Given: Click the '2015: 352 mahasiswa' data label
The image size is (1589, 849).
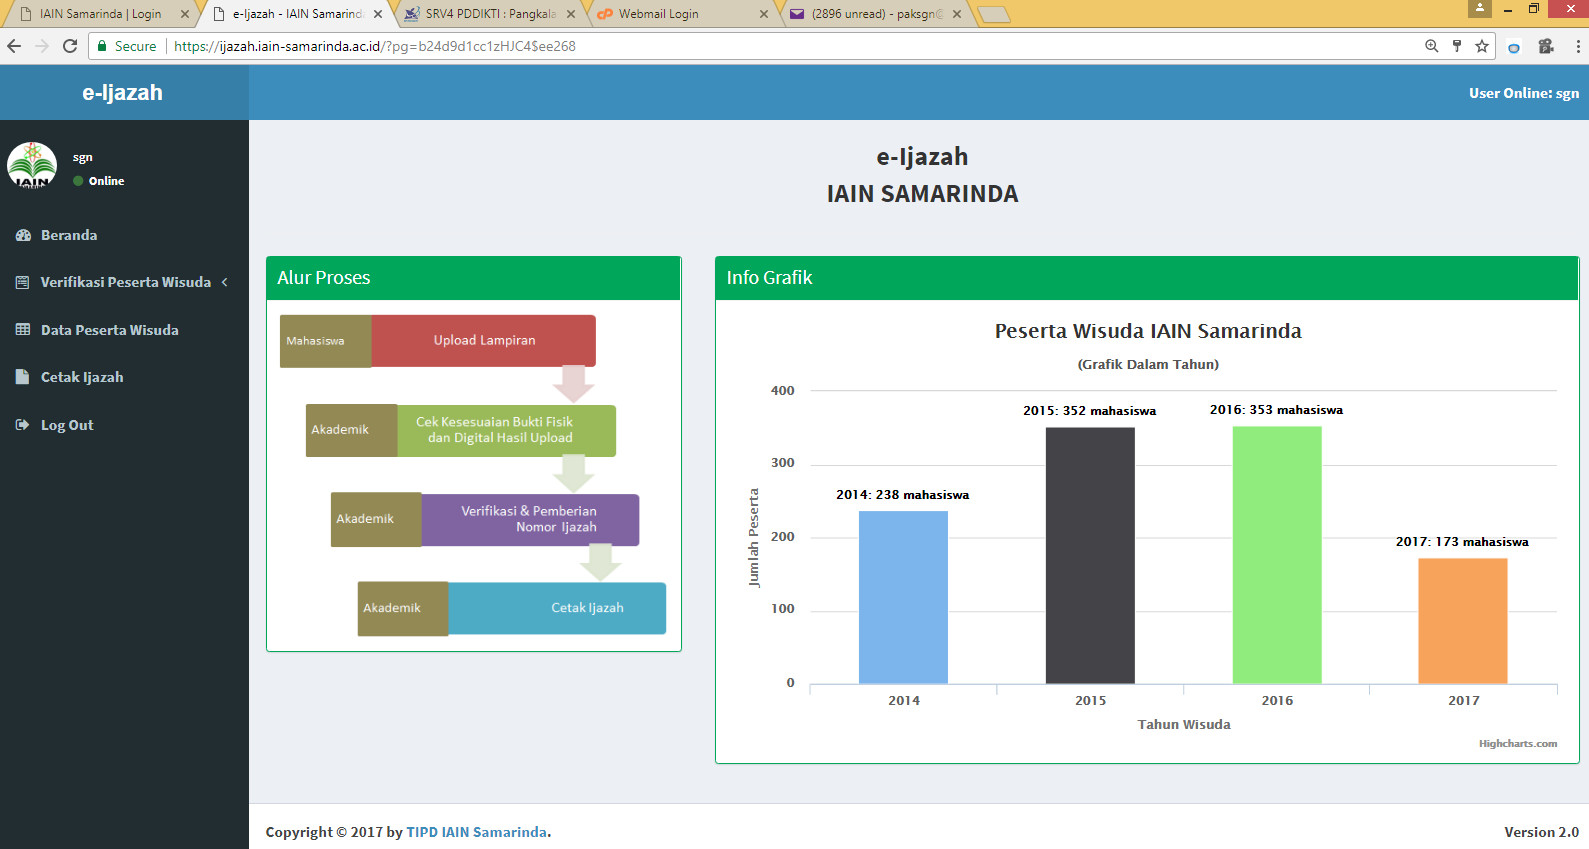Looking at the screenshot, I should coord(1089,411).
